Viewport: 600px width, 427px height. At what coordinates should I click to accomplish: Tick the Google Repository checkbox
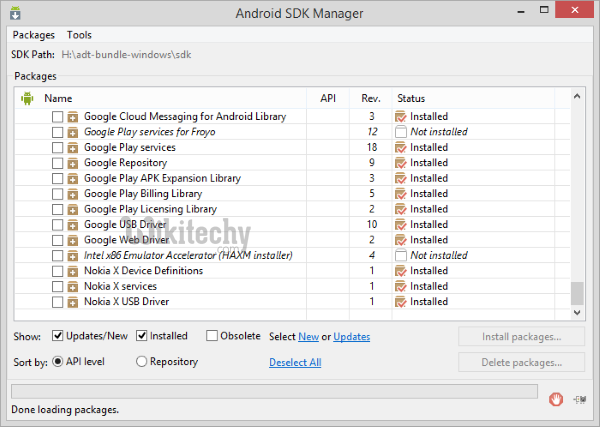(x=57, y=163)
